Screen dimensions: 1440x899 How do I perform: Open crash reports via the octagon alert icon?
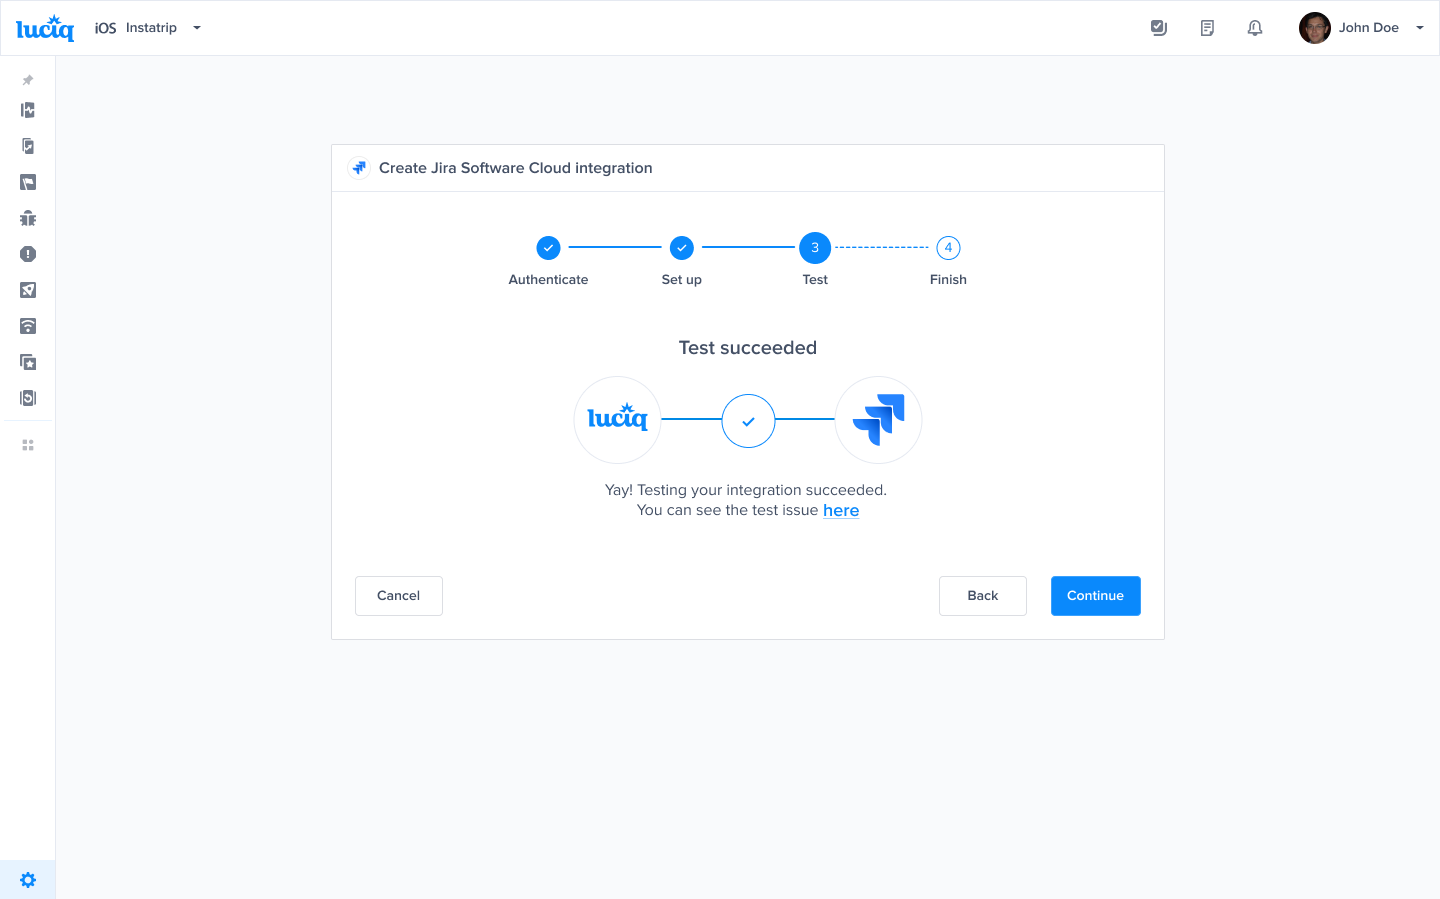[28, 254]
